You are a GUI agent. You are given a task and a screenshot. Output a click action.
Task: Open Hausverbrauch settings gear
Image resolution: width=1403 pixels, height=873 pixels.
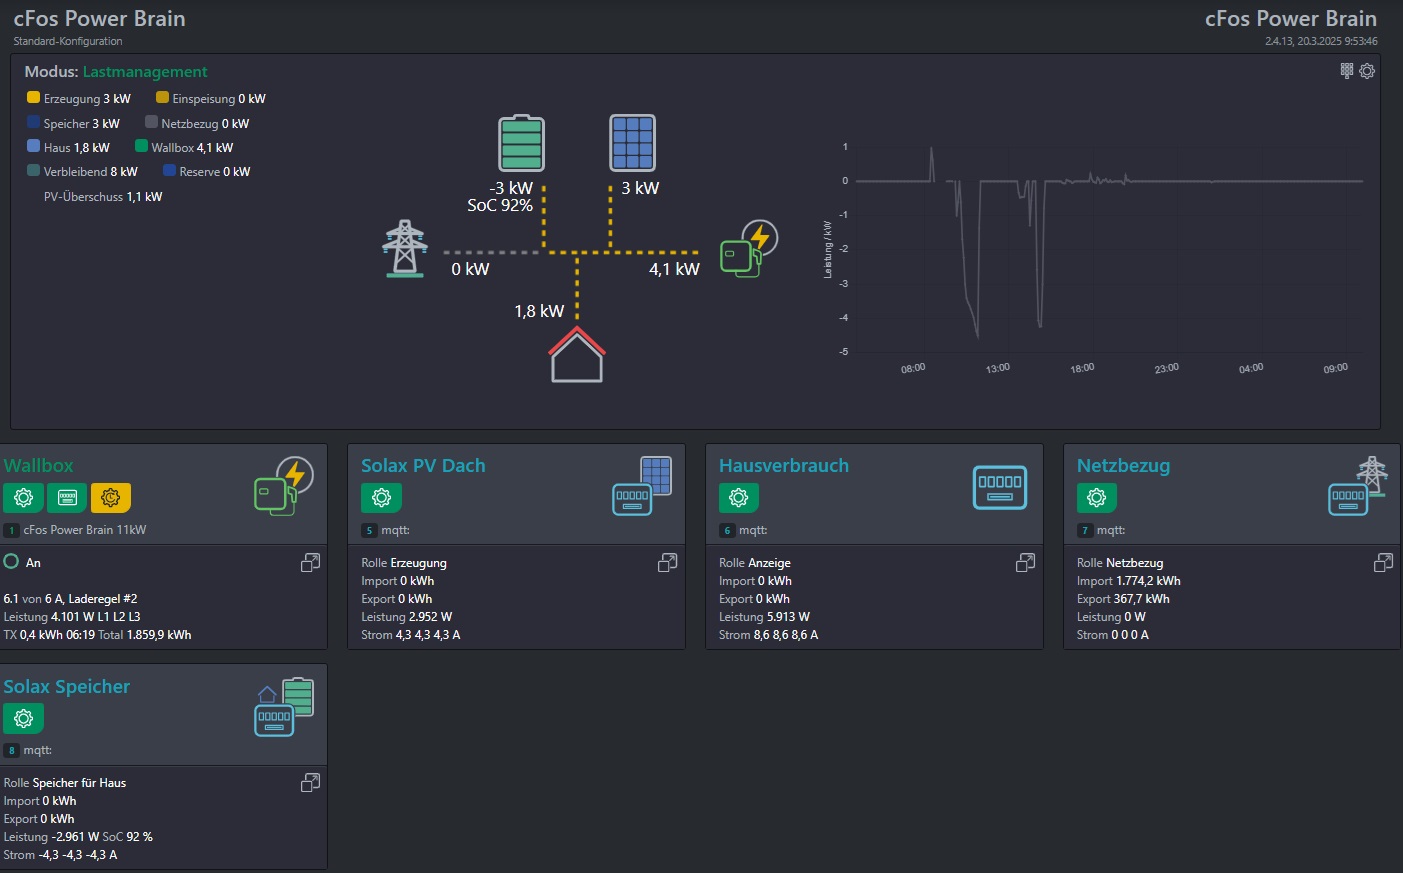coord(739,497)
